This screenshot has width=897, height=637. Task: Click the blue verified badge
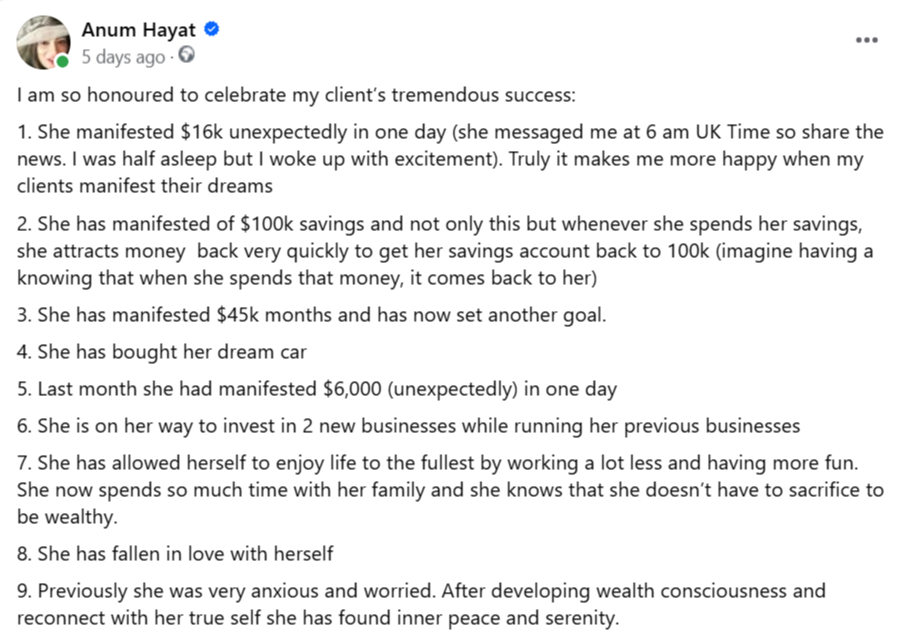(211, 30)
